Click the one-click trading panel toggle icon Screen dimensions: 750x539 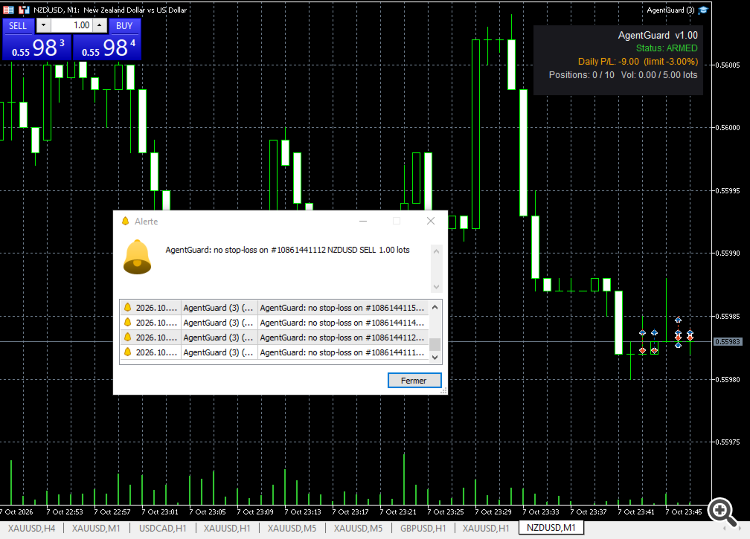click(x=9, y=10)
